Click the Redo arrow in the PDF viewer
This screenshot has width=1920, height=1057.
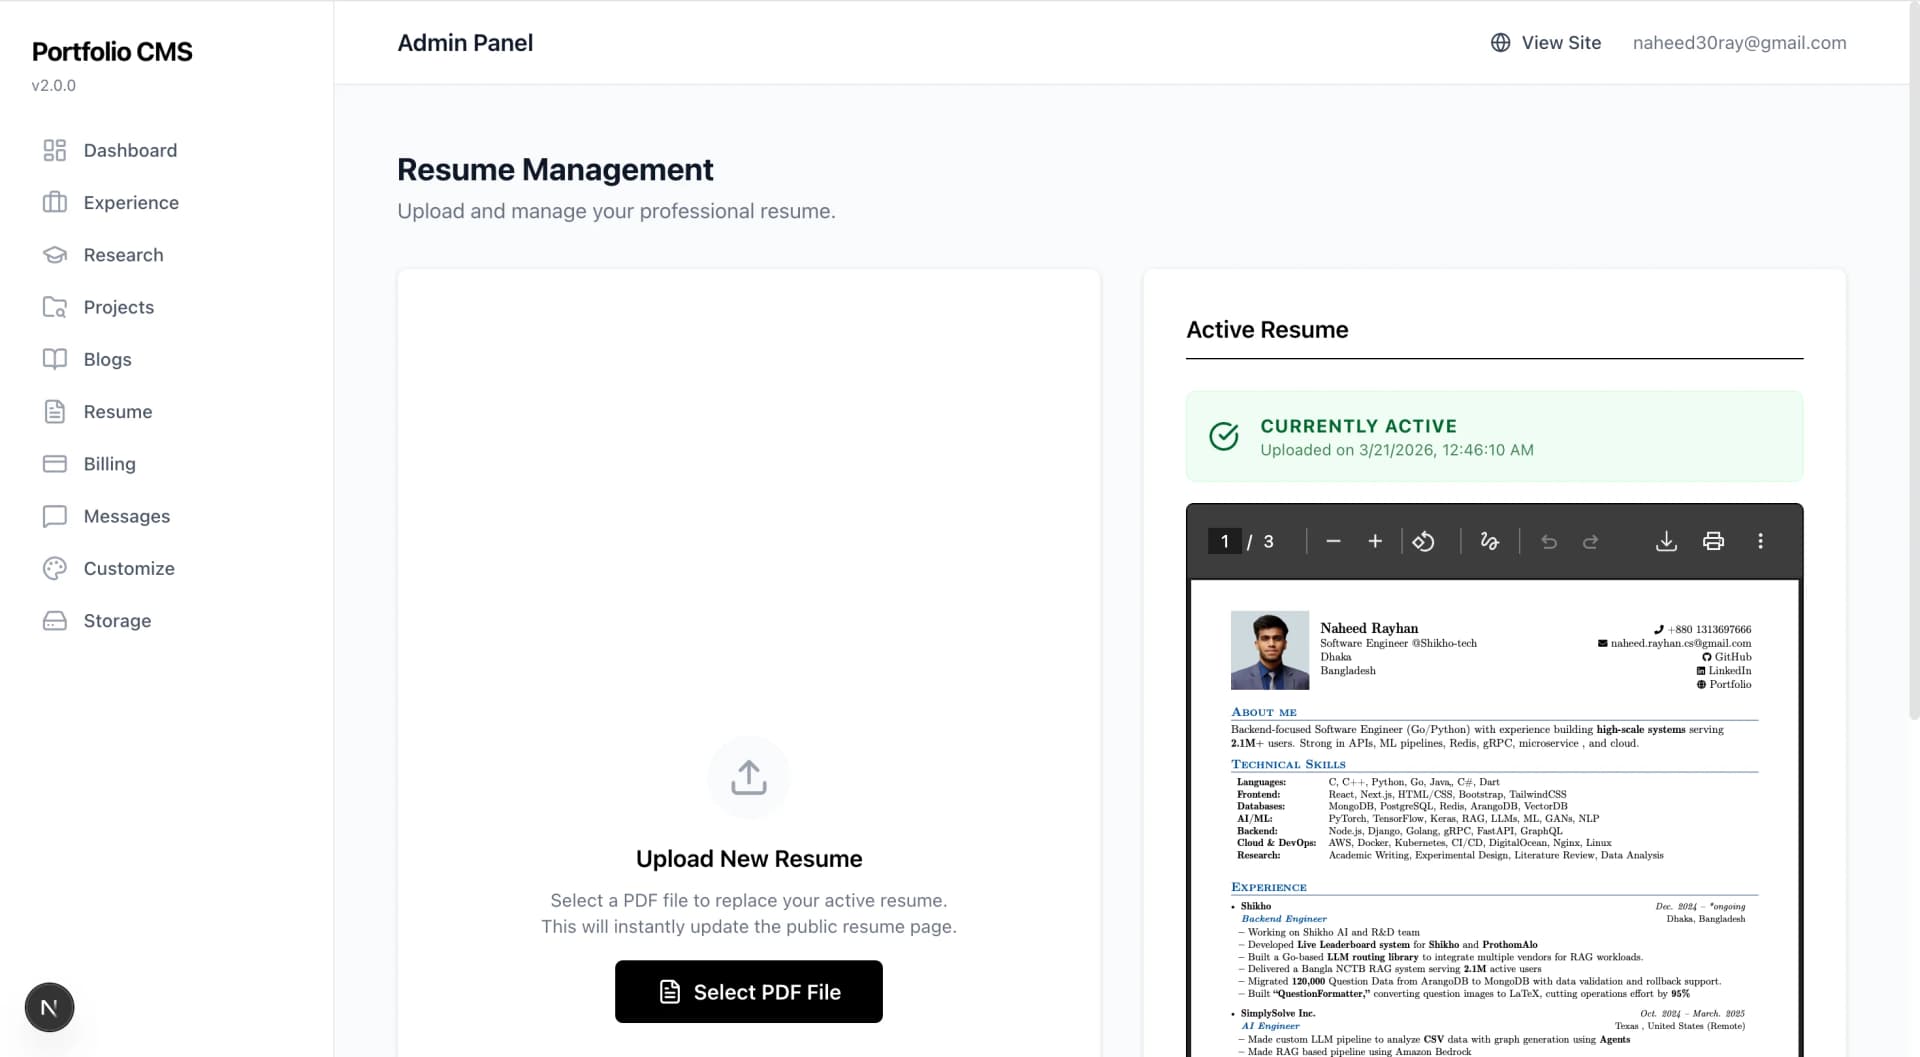point(1591,541)
